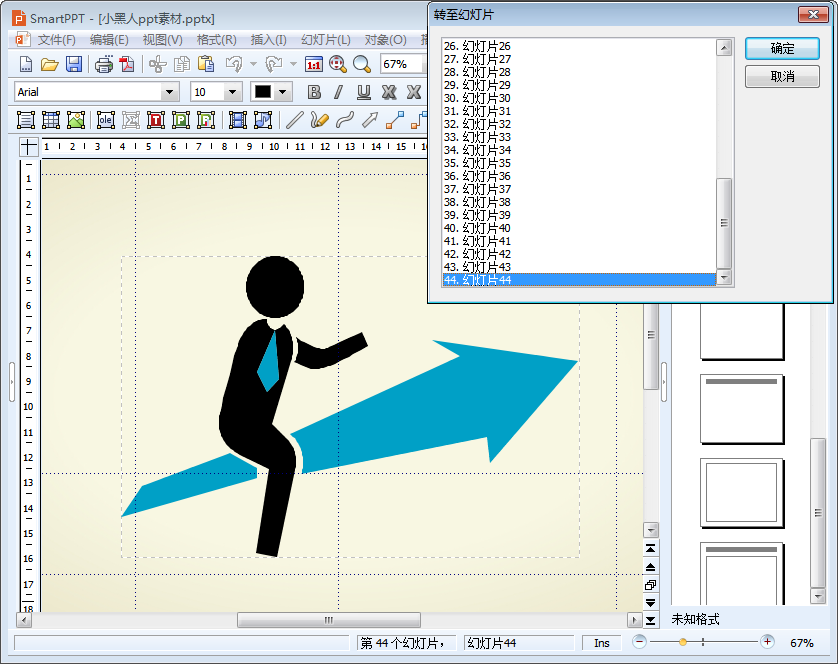838x664 pixels.
Task: Go to the previous slide
Action: pyautogui.click(x=650, y=567)
